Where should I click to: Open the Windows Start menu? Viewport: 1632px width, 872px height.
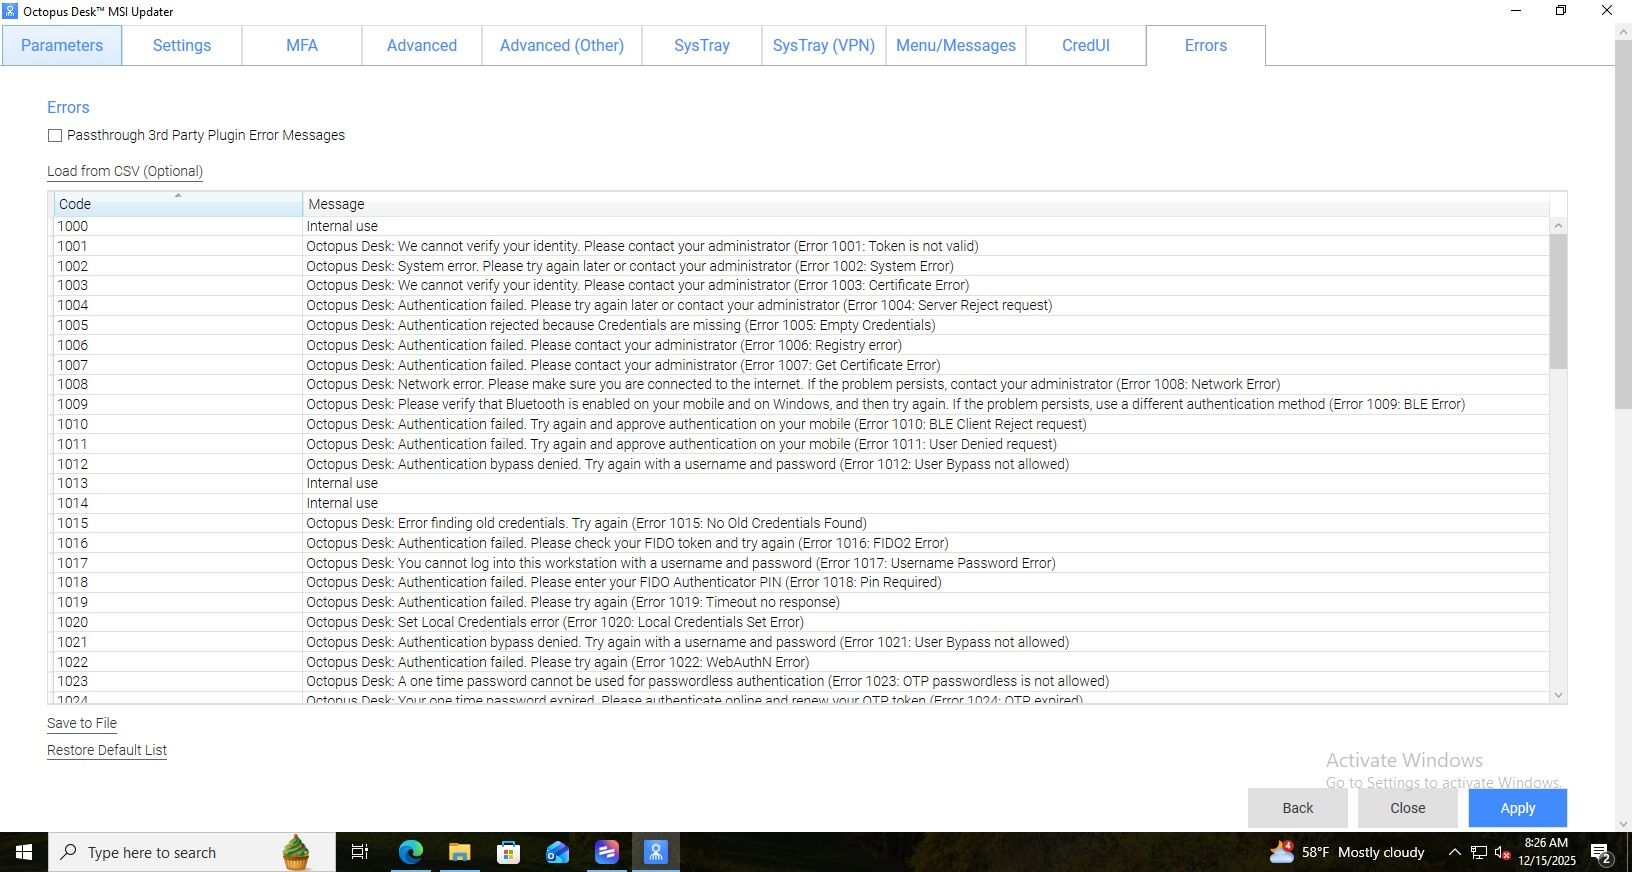(24, 852)
